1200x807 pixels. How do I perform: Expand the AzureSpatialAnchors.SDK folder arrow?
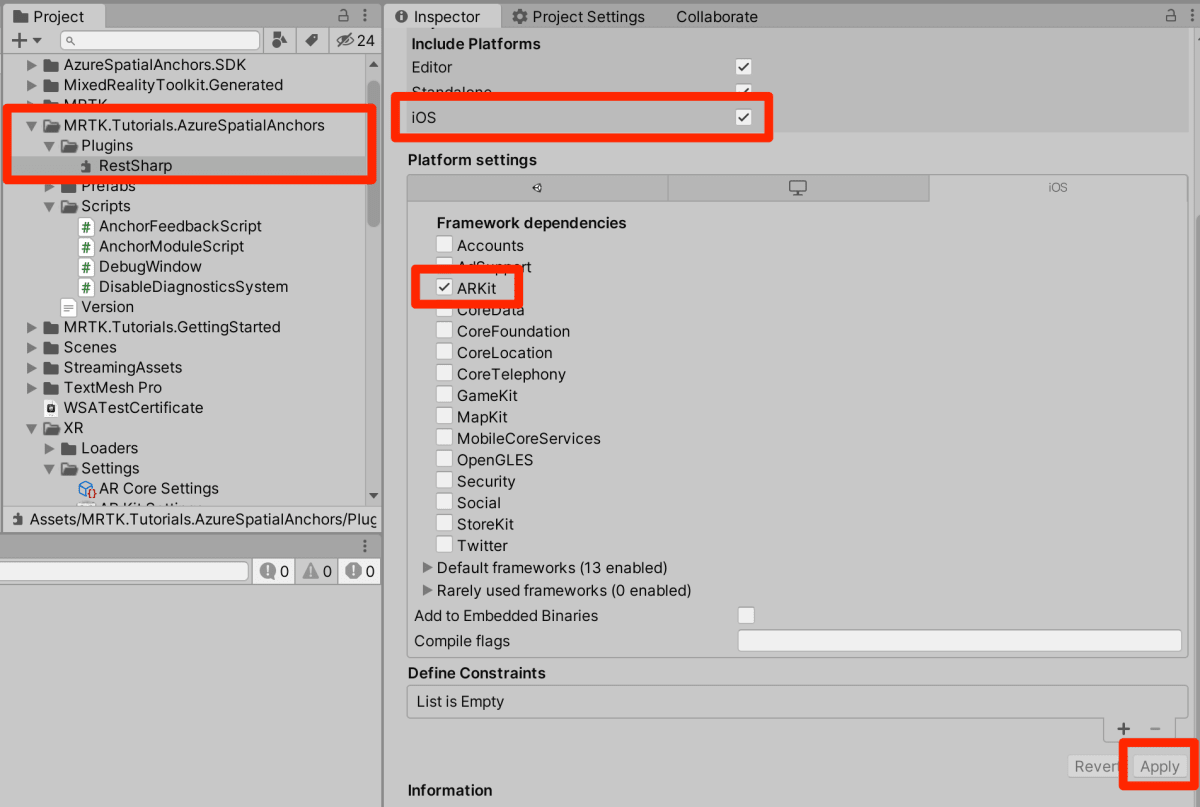[x=32, y=65]
